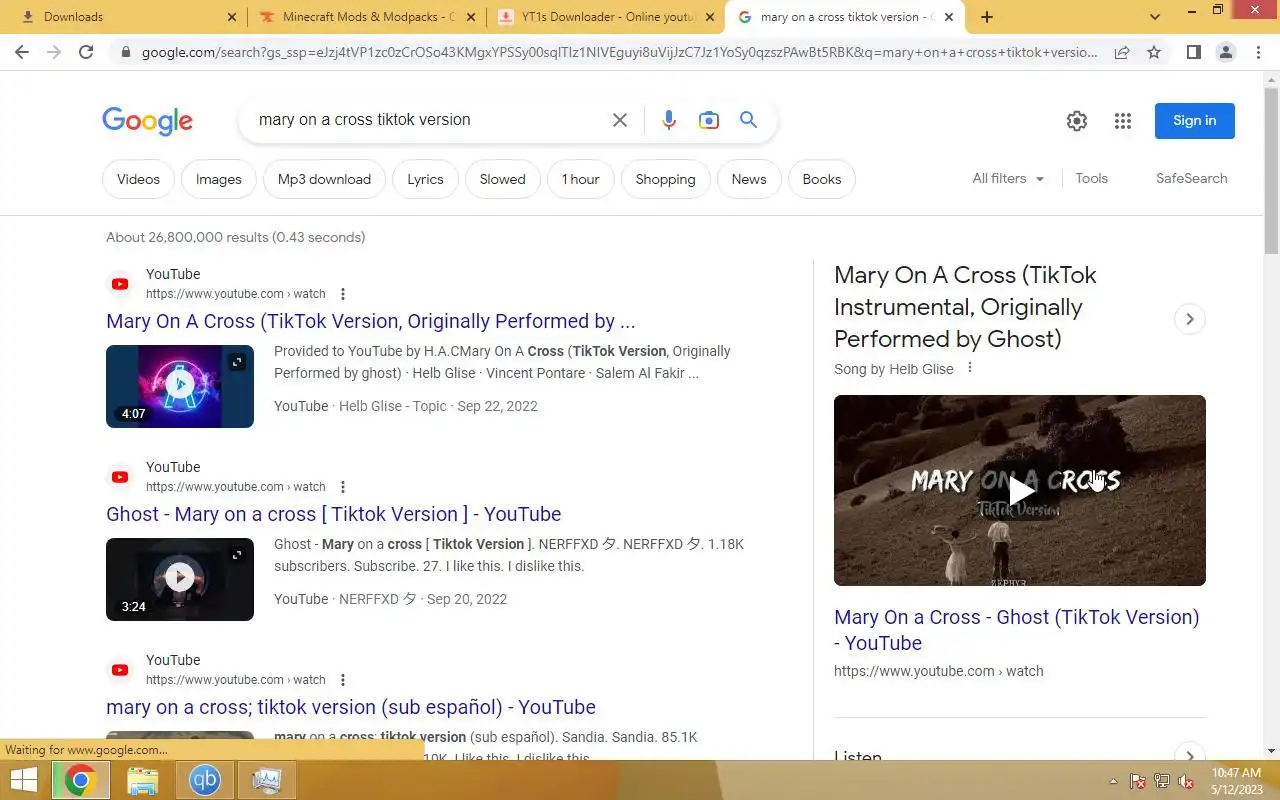Screen dimensions: 1280x800
Task: Open the Chrome profile menu
Action: tap(1225, 52)
